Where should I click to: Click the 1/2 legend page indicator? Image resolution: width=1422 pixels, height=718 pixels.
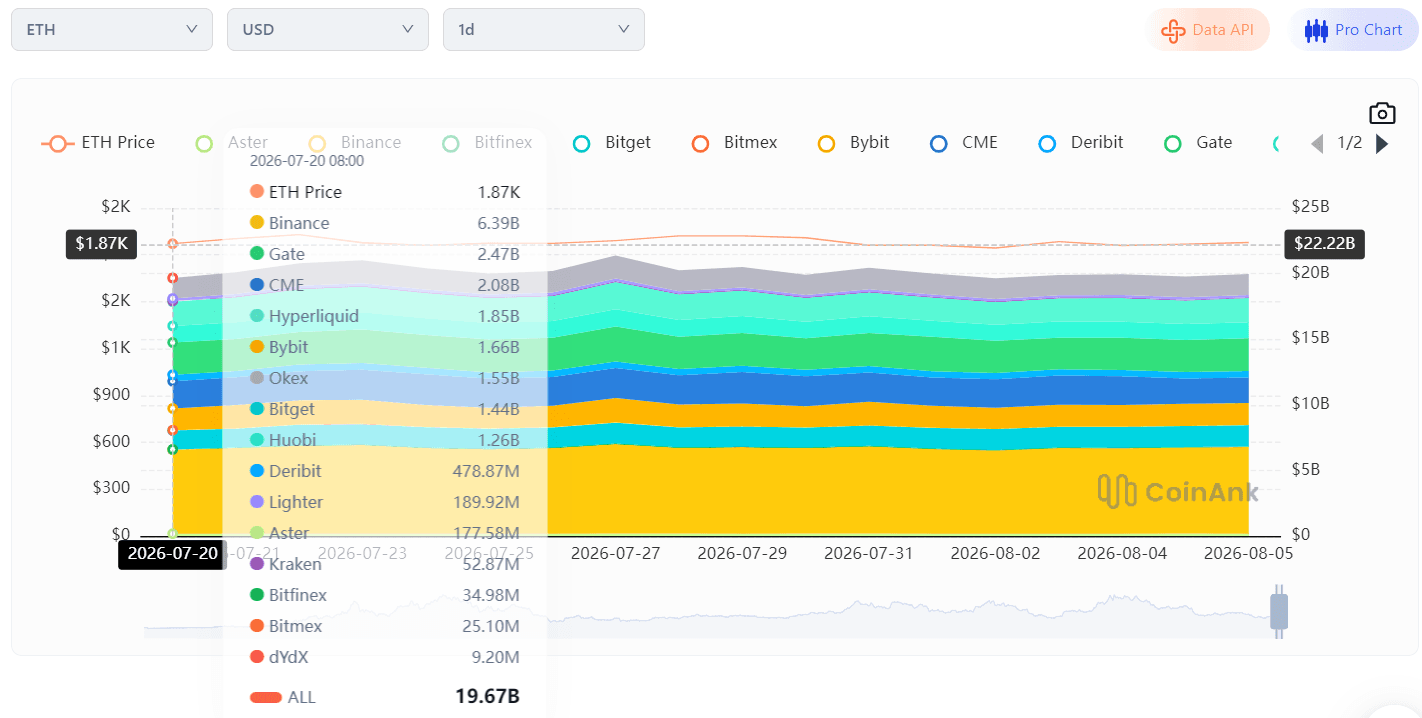point(1350,143)
